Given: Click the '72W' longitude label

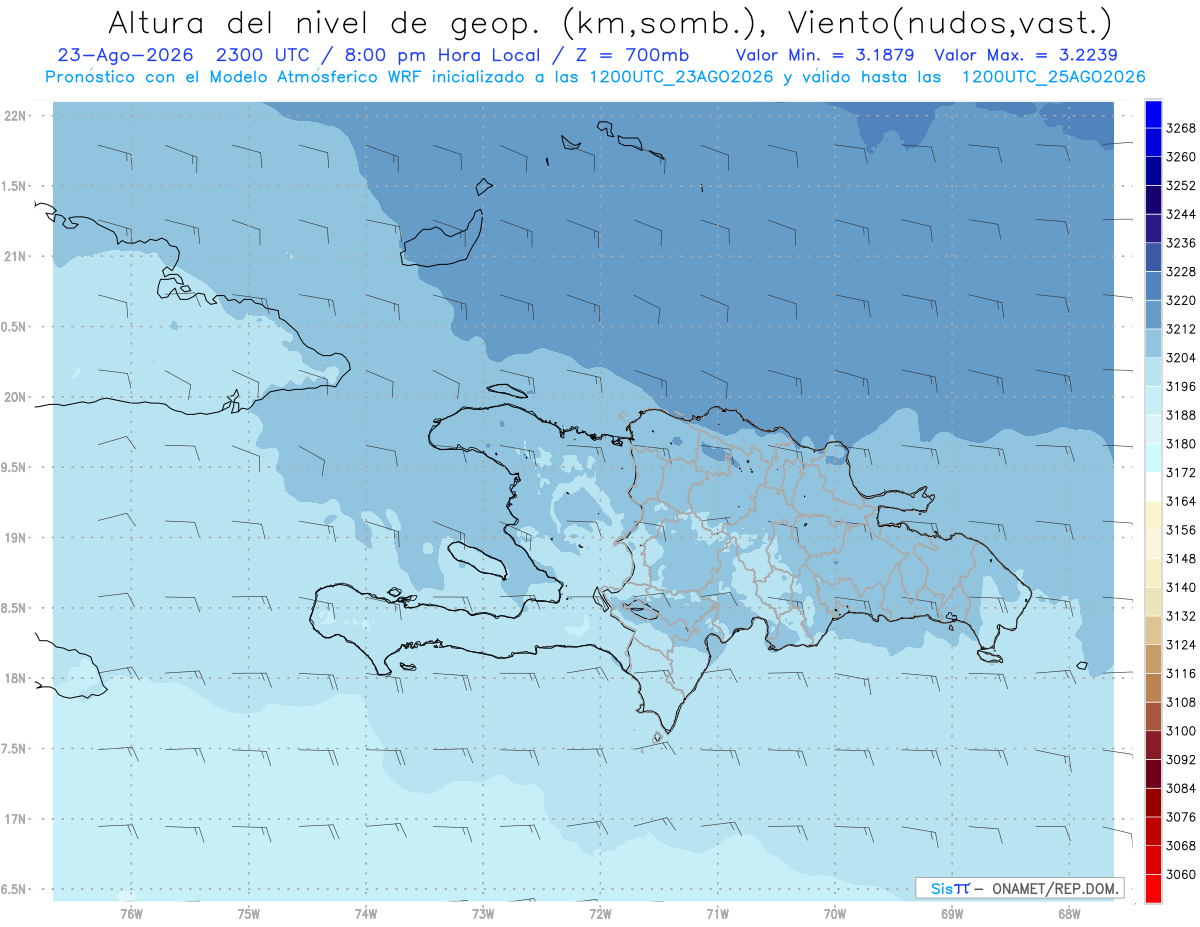Looking at the screenshot, I should [600, 914].
